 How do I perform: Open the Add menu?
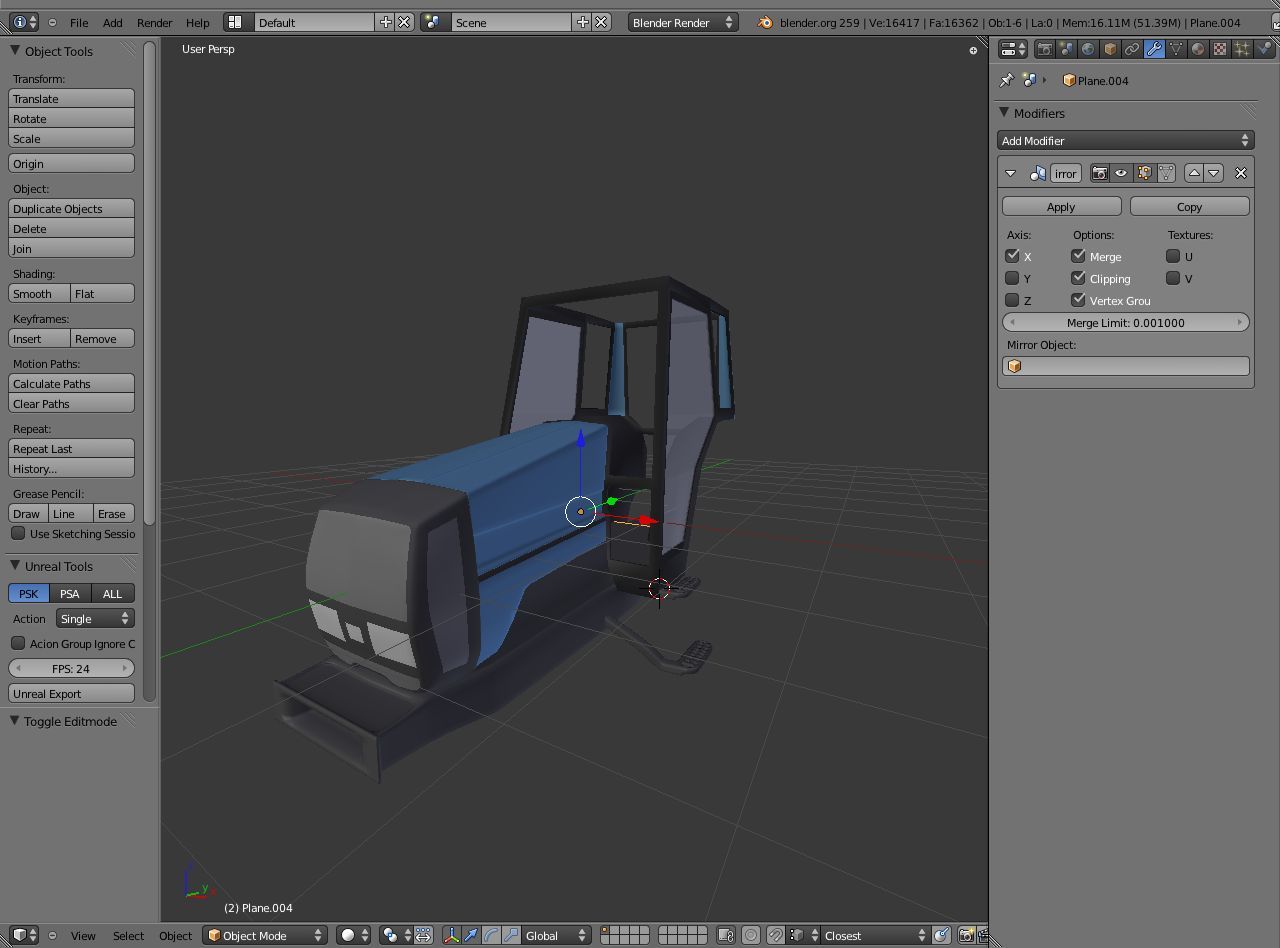click(113, 22)
